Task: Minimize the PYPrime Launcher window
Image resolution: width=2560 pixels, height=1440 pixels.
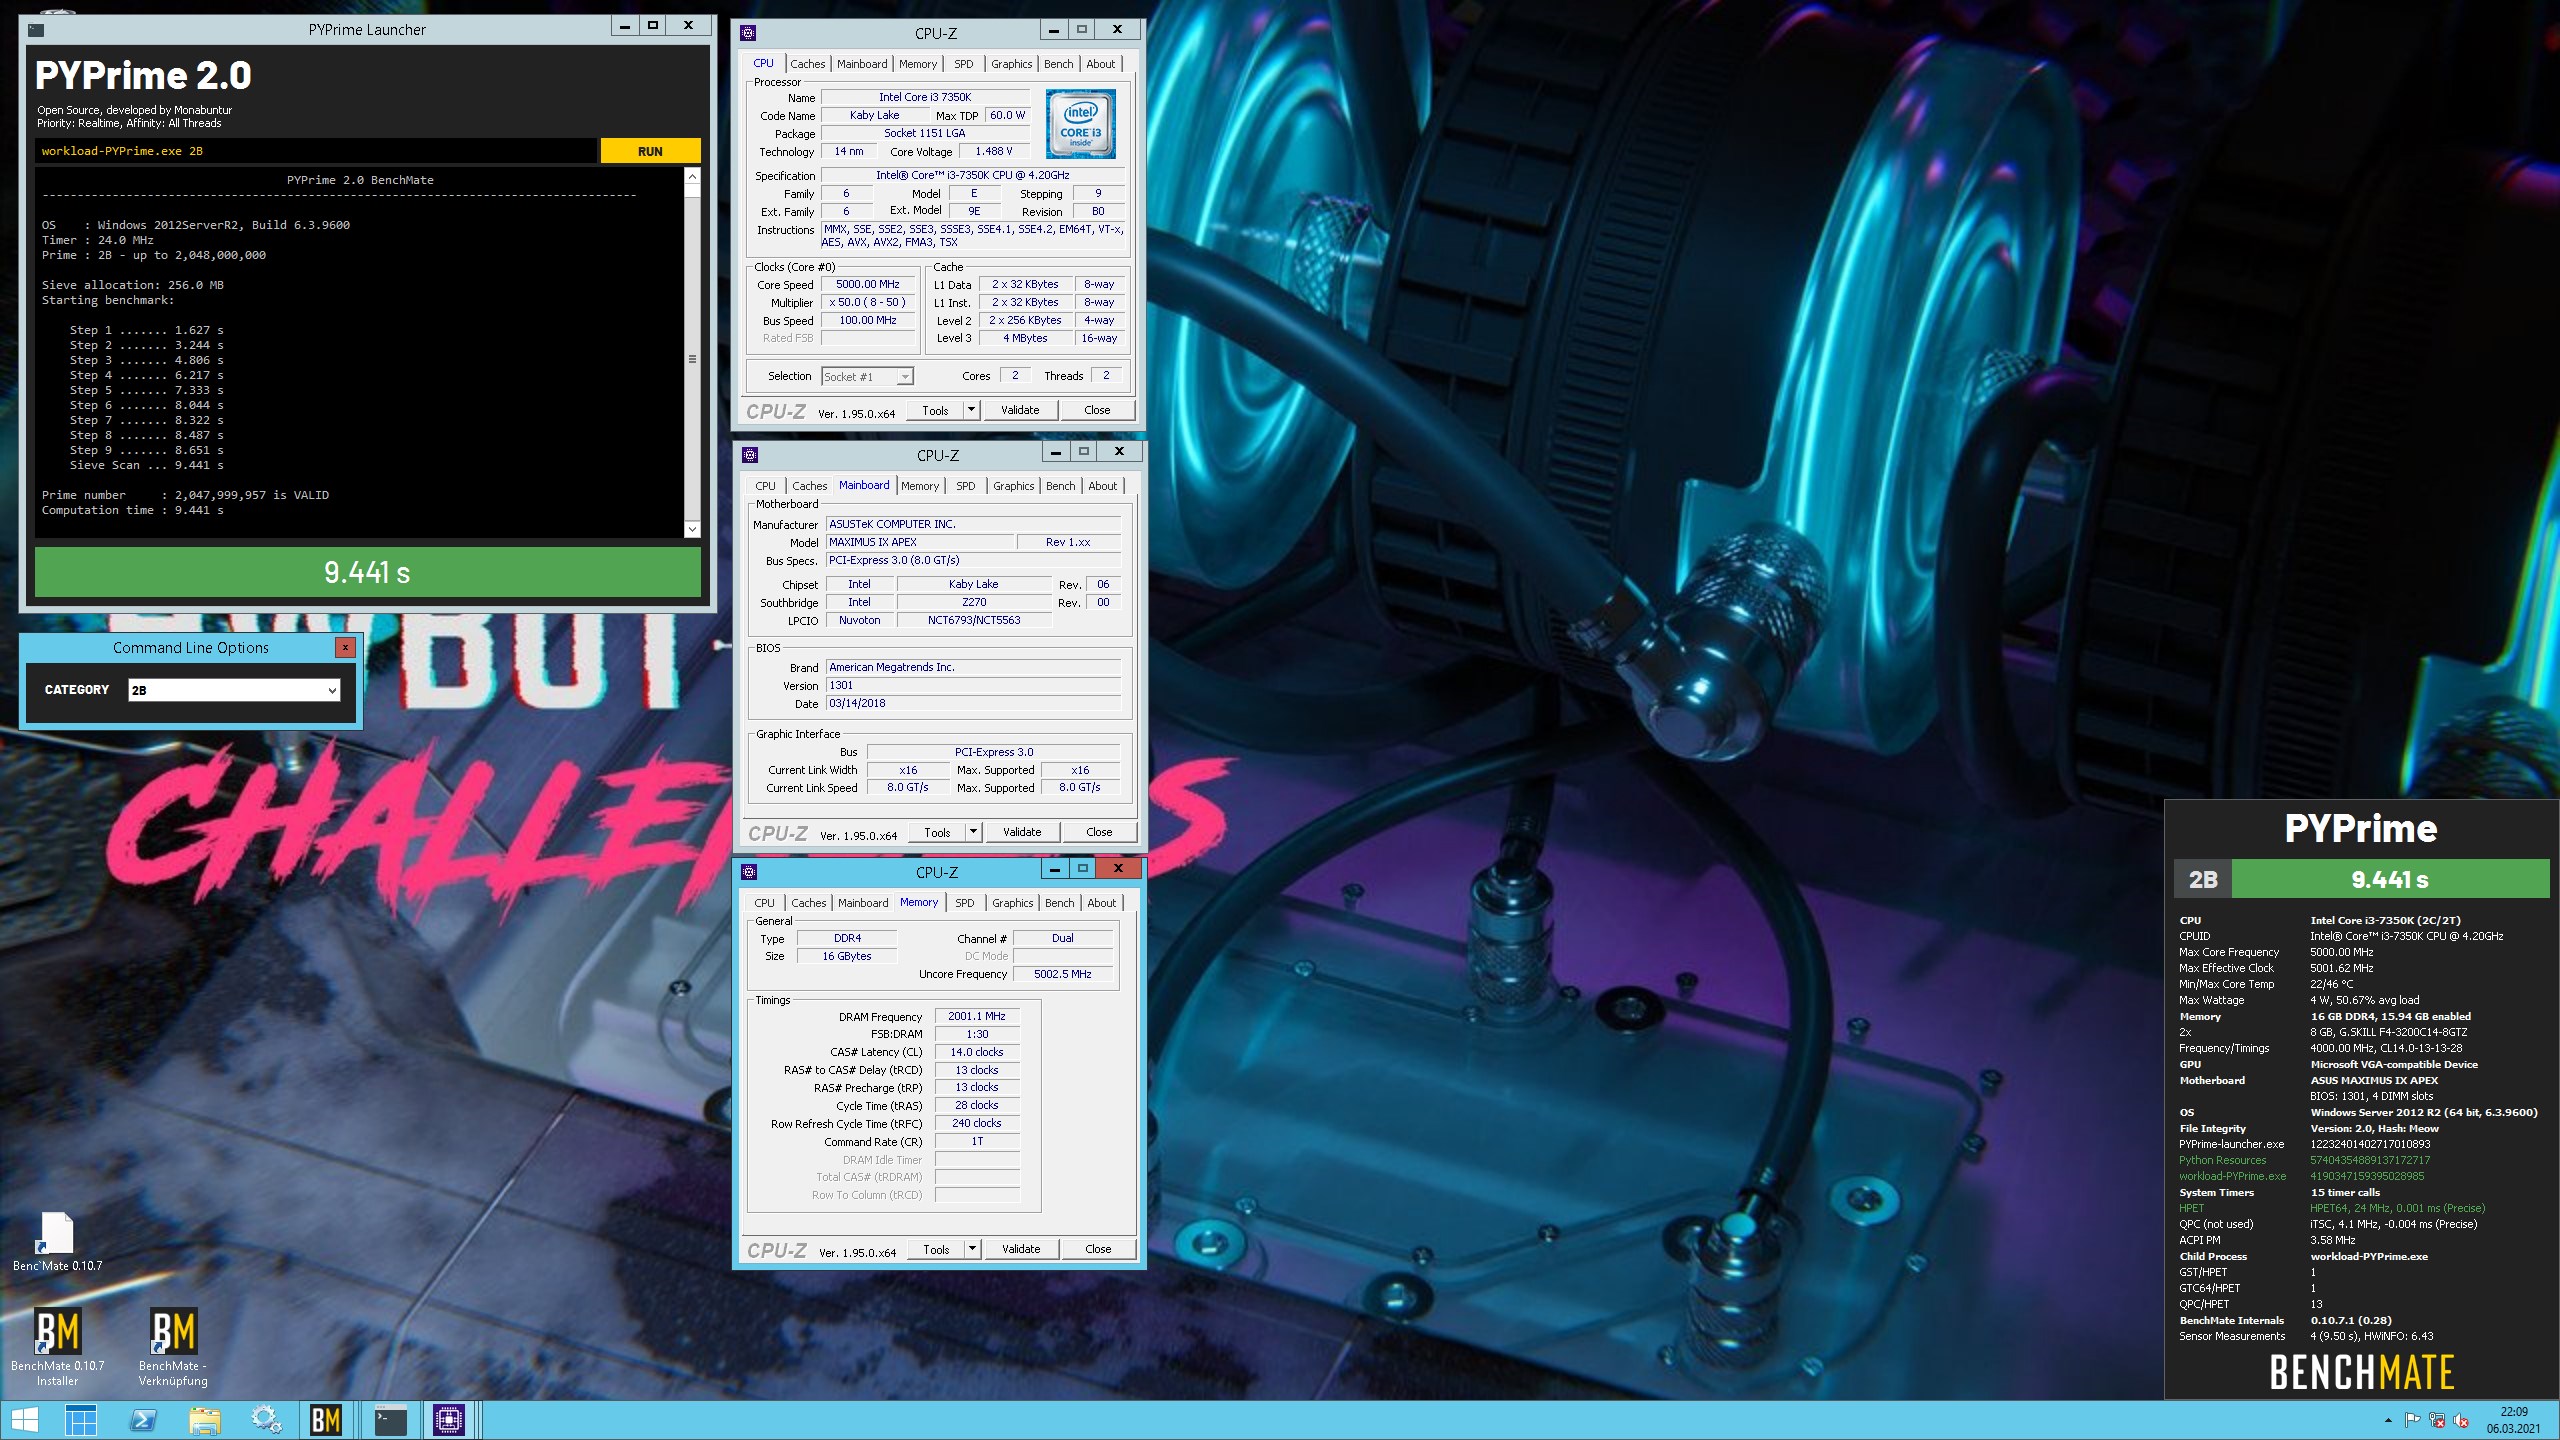Action: point(625,26)
